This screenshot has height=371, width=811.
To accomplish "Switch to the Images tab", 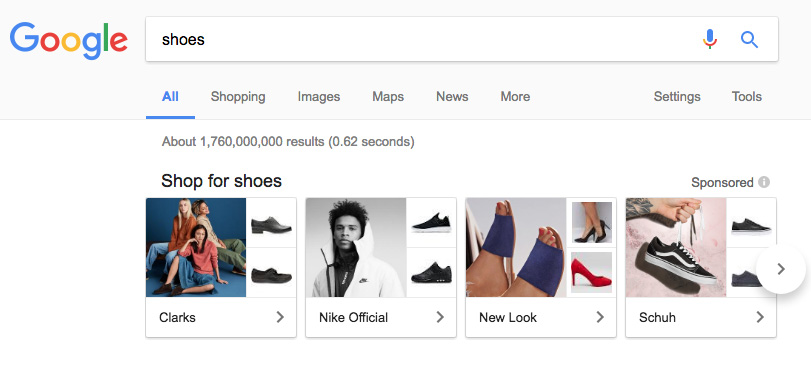I will pyautogui.click(x=319, y=97).
